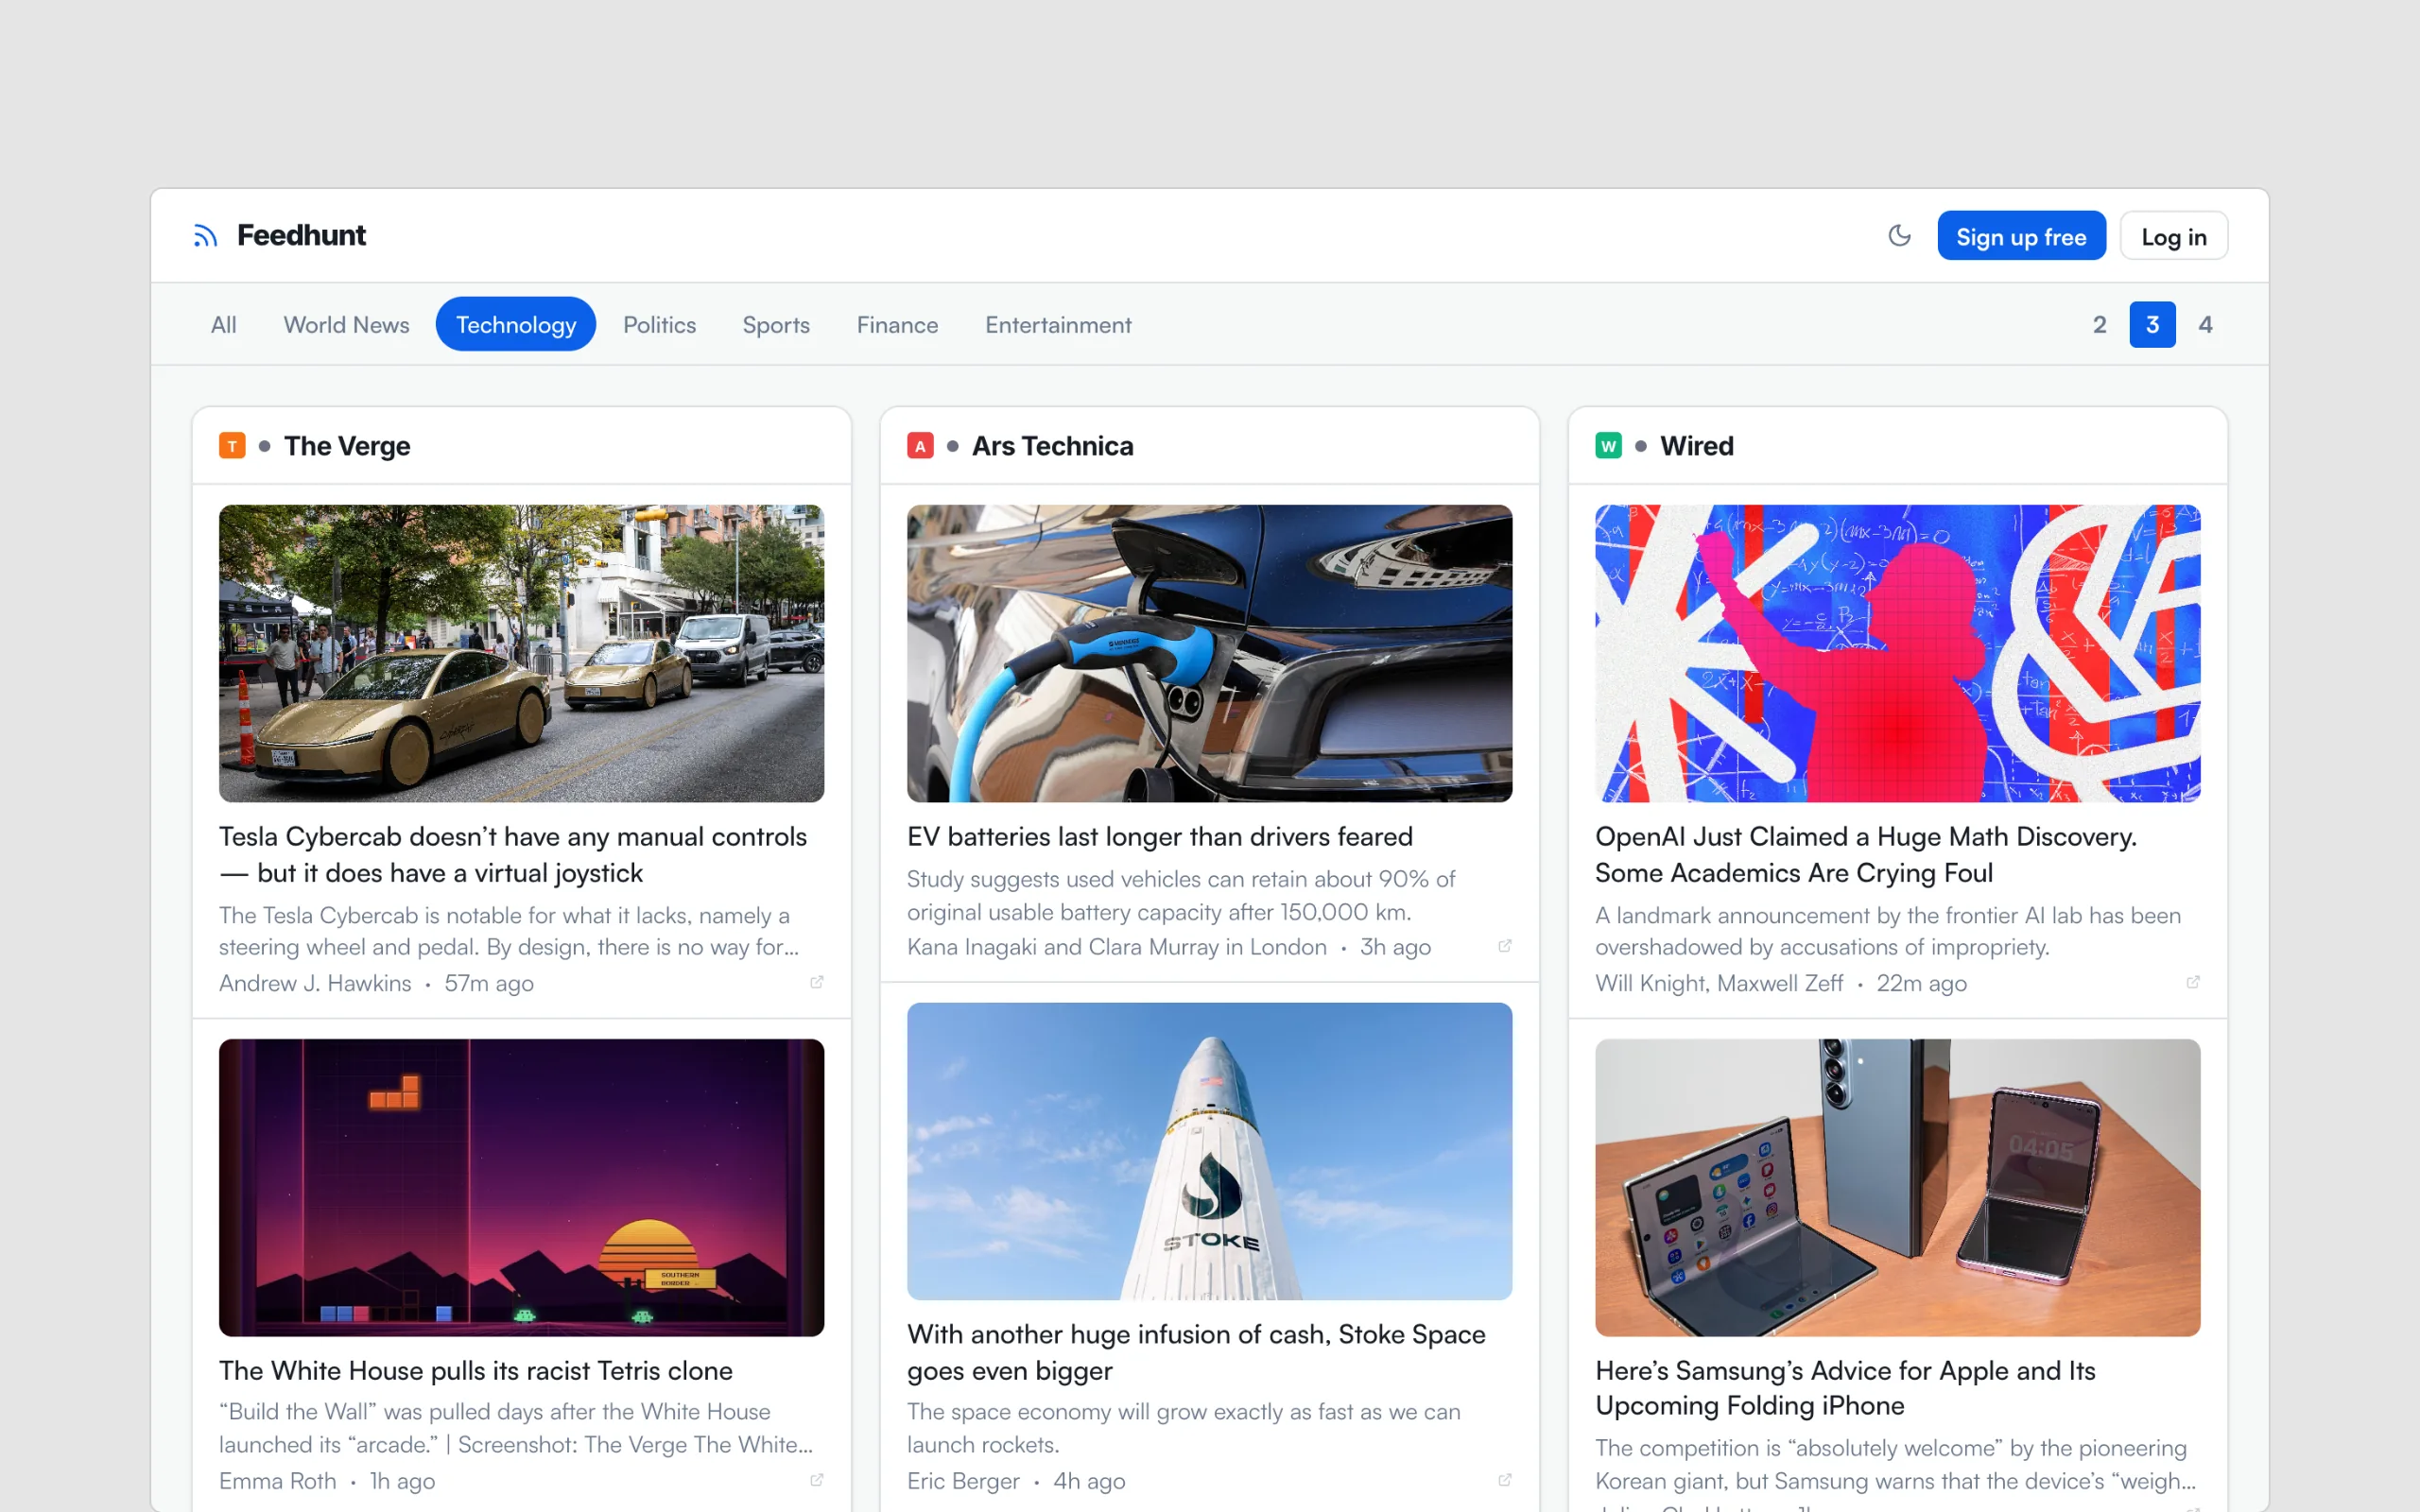Select the Technology tab
The image size is (2420, 1512).
tap(516, 325)
